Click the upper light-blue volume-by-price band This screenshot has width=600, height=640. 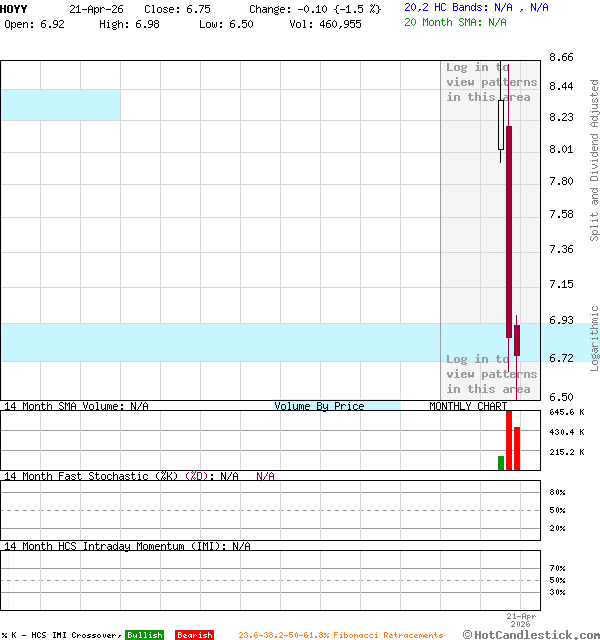60,105
